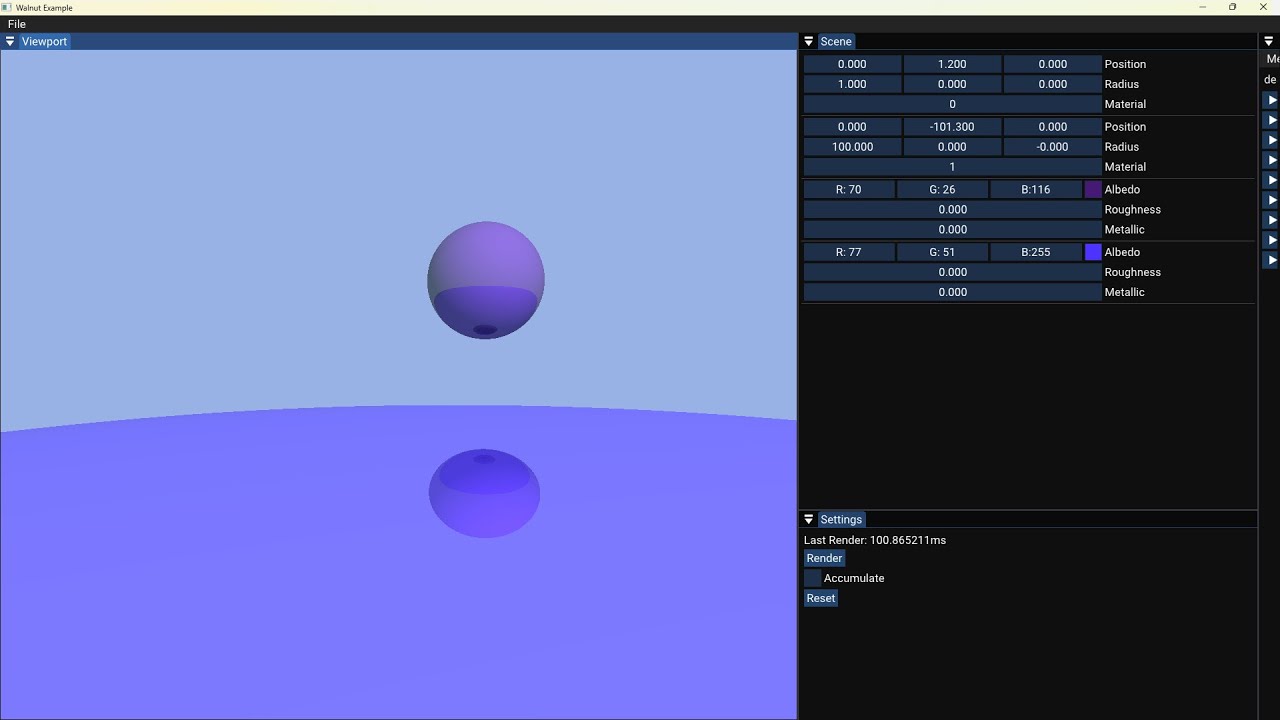
Task: Select the Albedo green field G: 51
Action: [x=942, y=252]
